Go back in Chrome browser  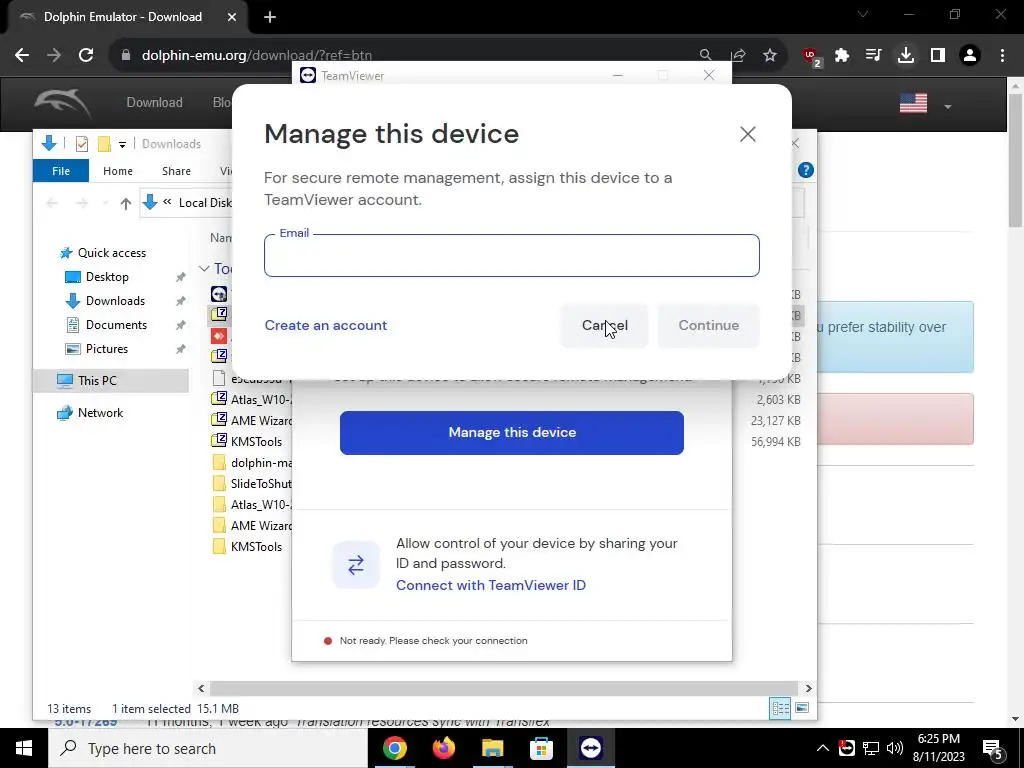pos(22,56)
